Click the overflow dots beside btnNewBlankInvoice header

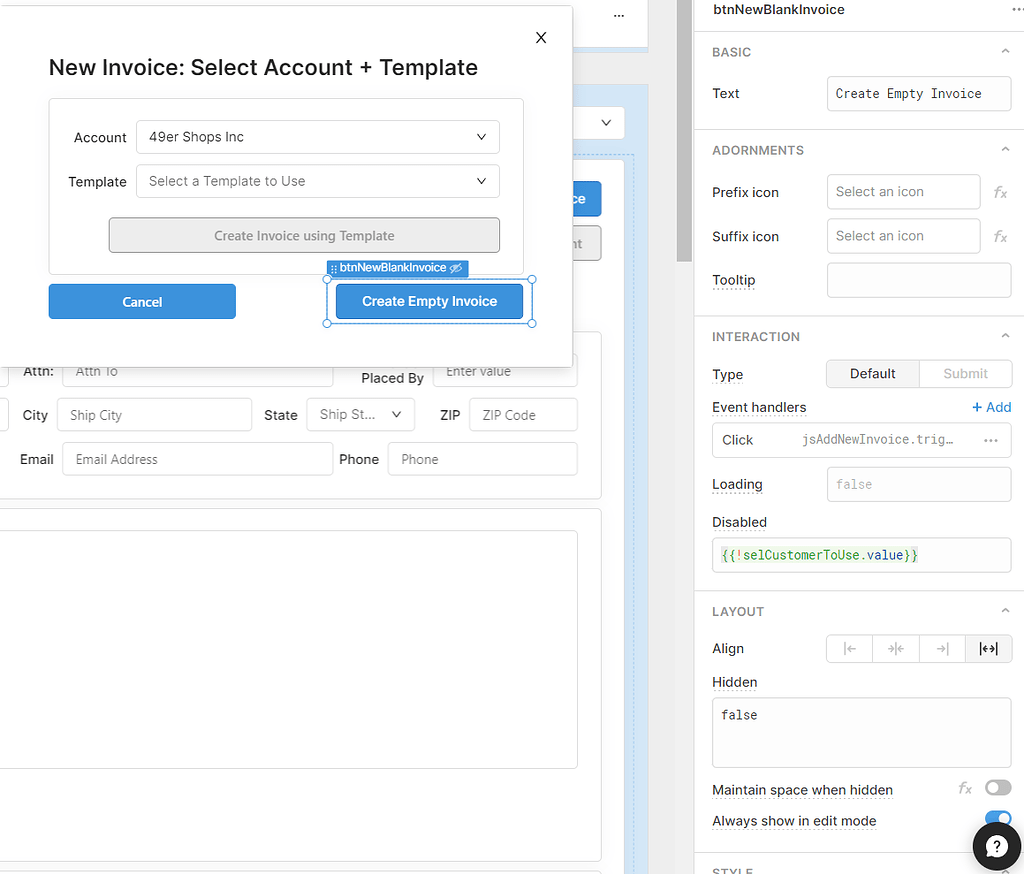(1017, 9)
